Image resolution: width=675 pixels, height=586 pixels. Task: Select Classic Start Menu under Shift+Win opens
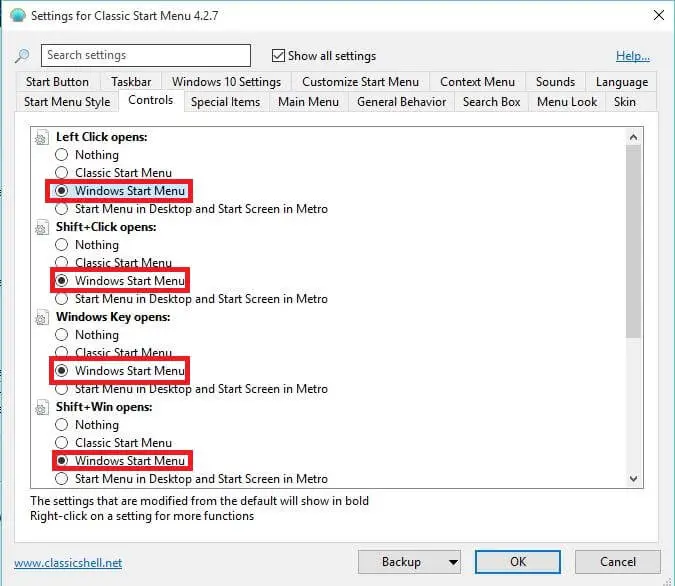click(x=62, y=443)
